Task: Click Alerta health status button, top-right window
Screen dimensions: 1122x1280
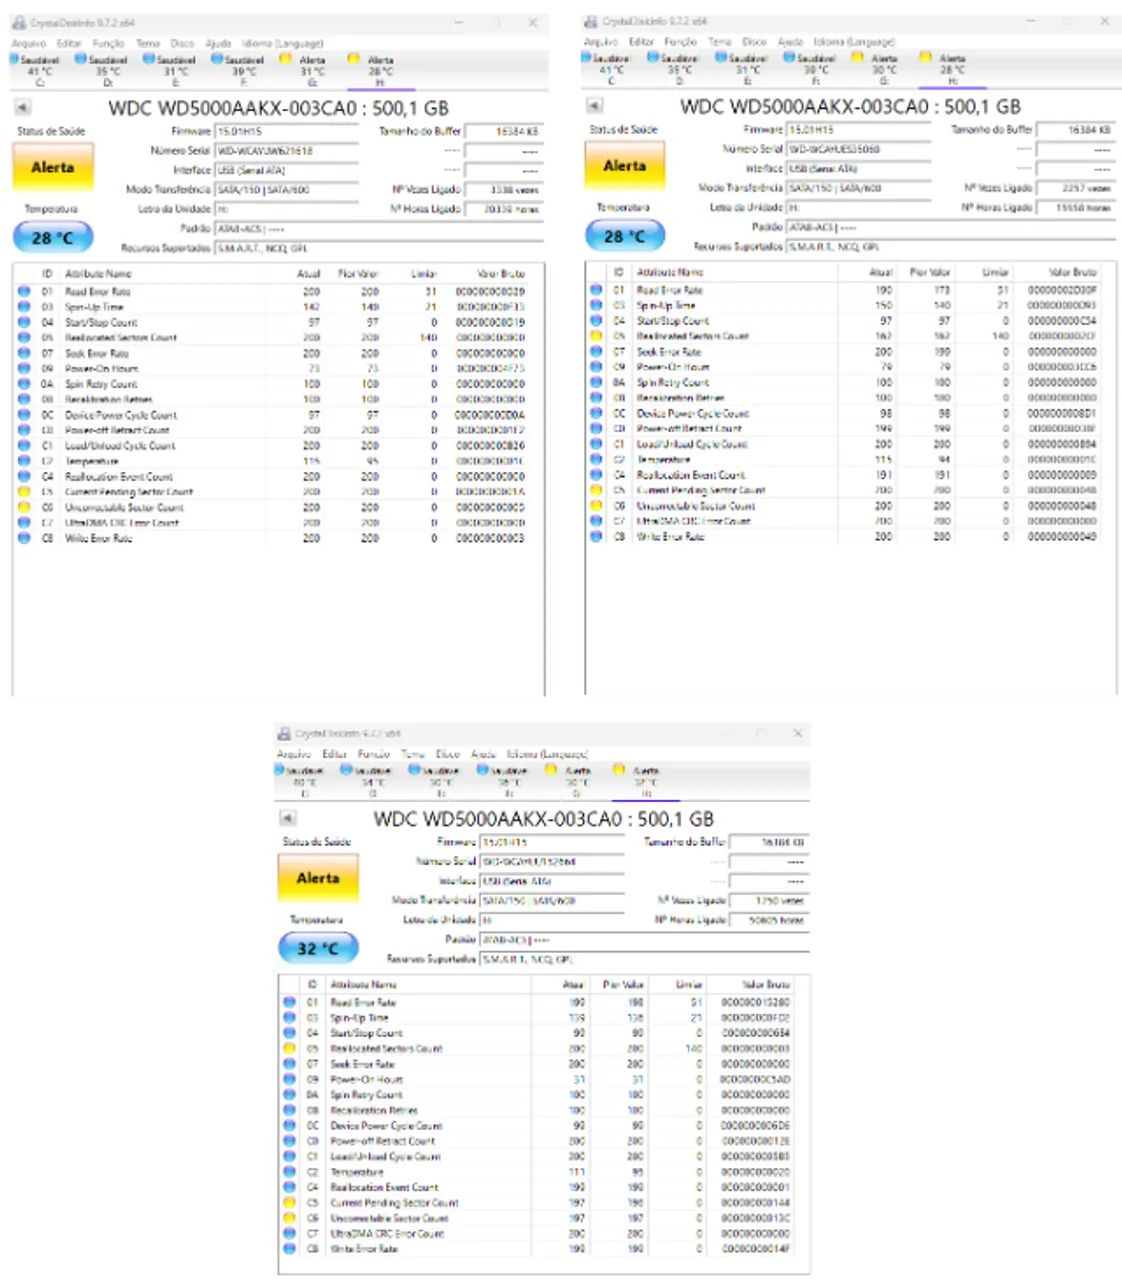Action: [x=625, y=165]
